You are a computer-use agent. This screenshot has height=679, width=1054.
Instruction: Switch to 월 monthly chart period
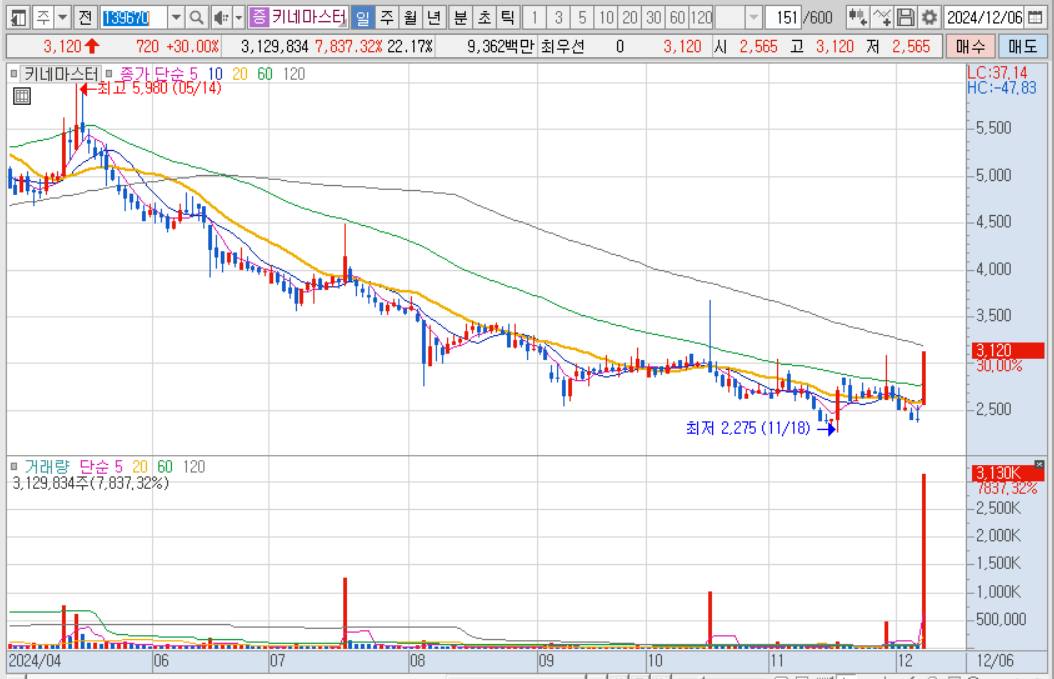coord(410,17)
